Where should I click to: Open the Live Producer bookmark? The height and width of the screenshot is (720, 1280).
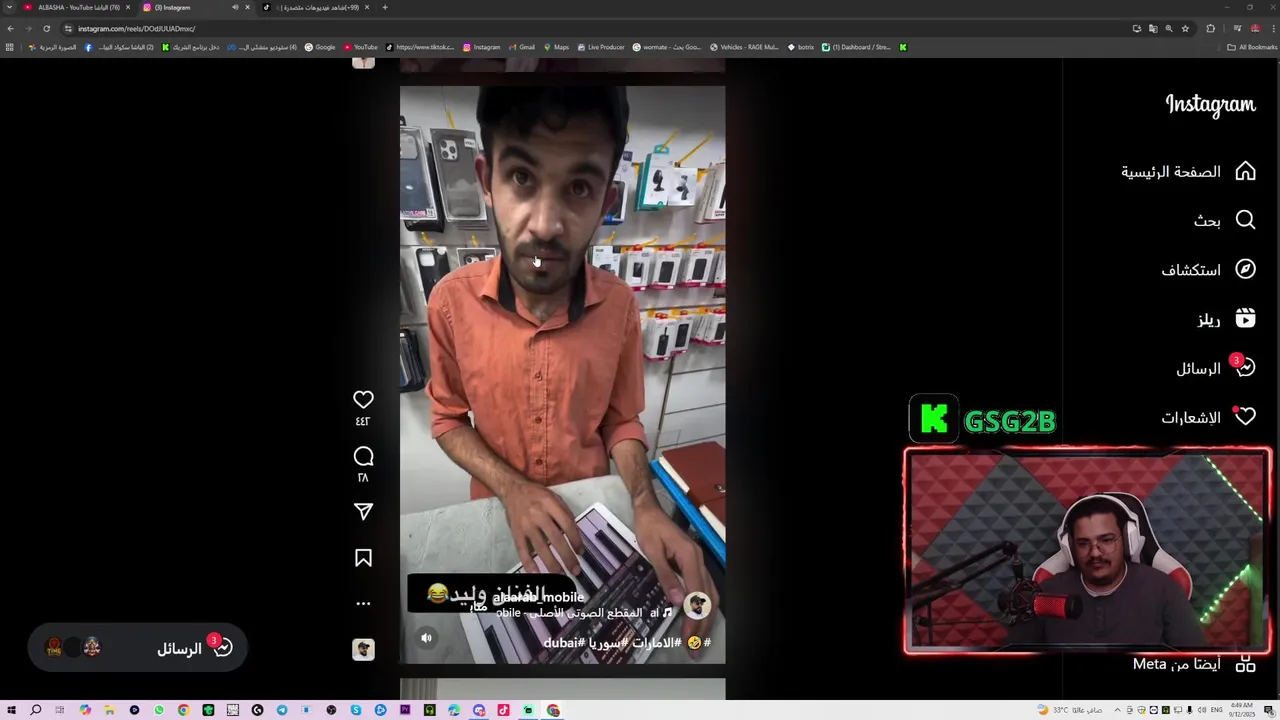pos(600,47)
